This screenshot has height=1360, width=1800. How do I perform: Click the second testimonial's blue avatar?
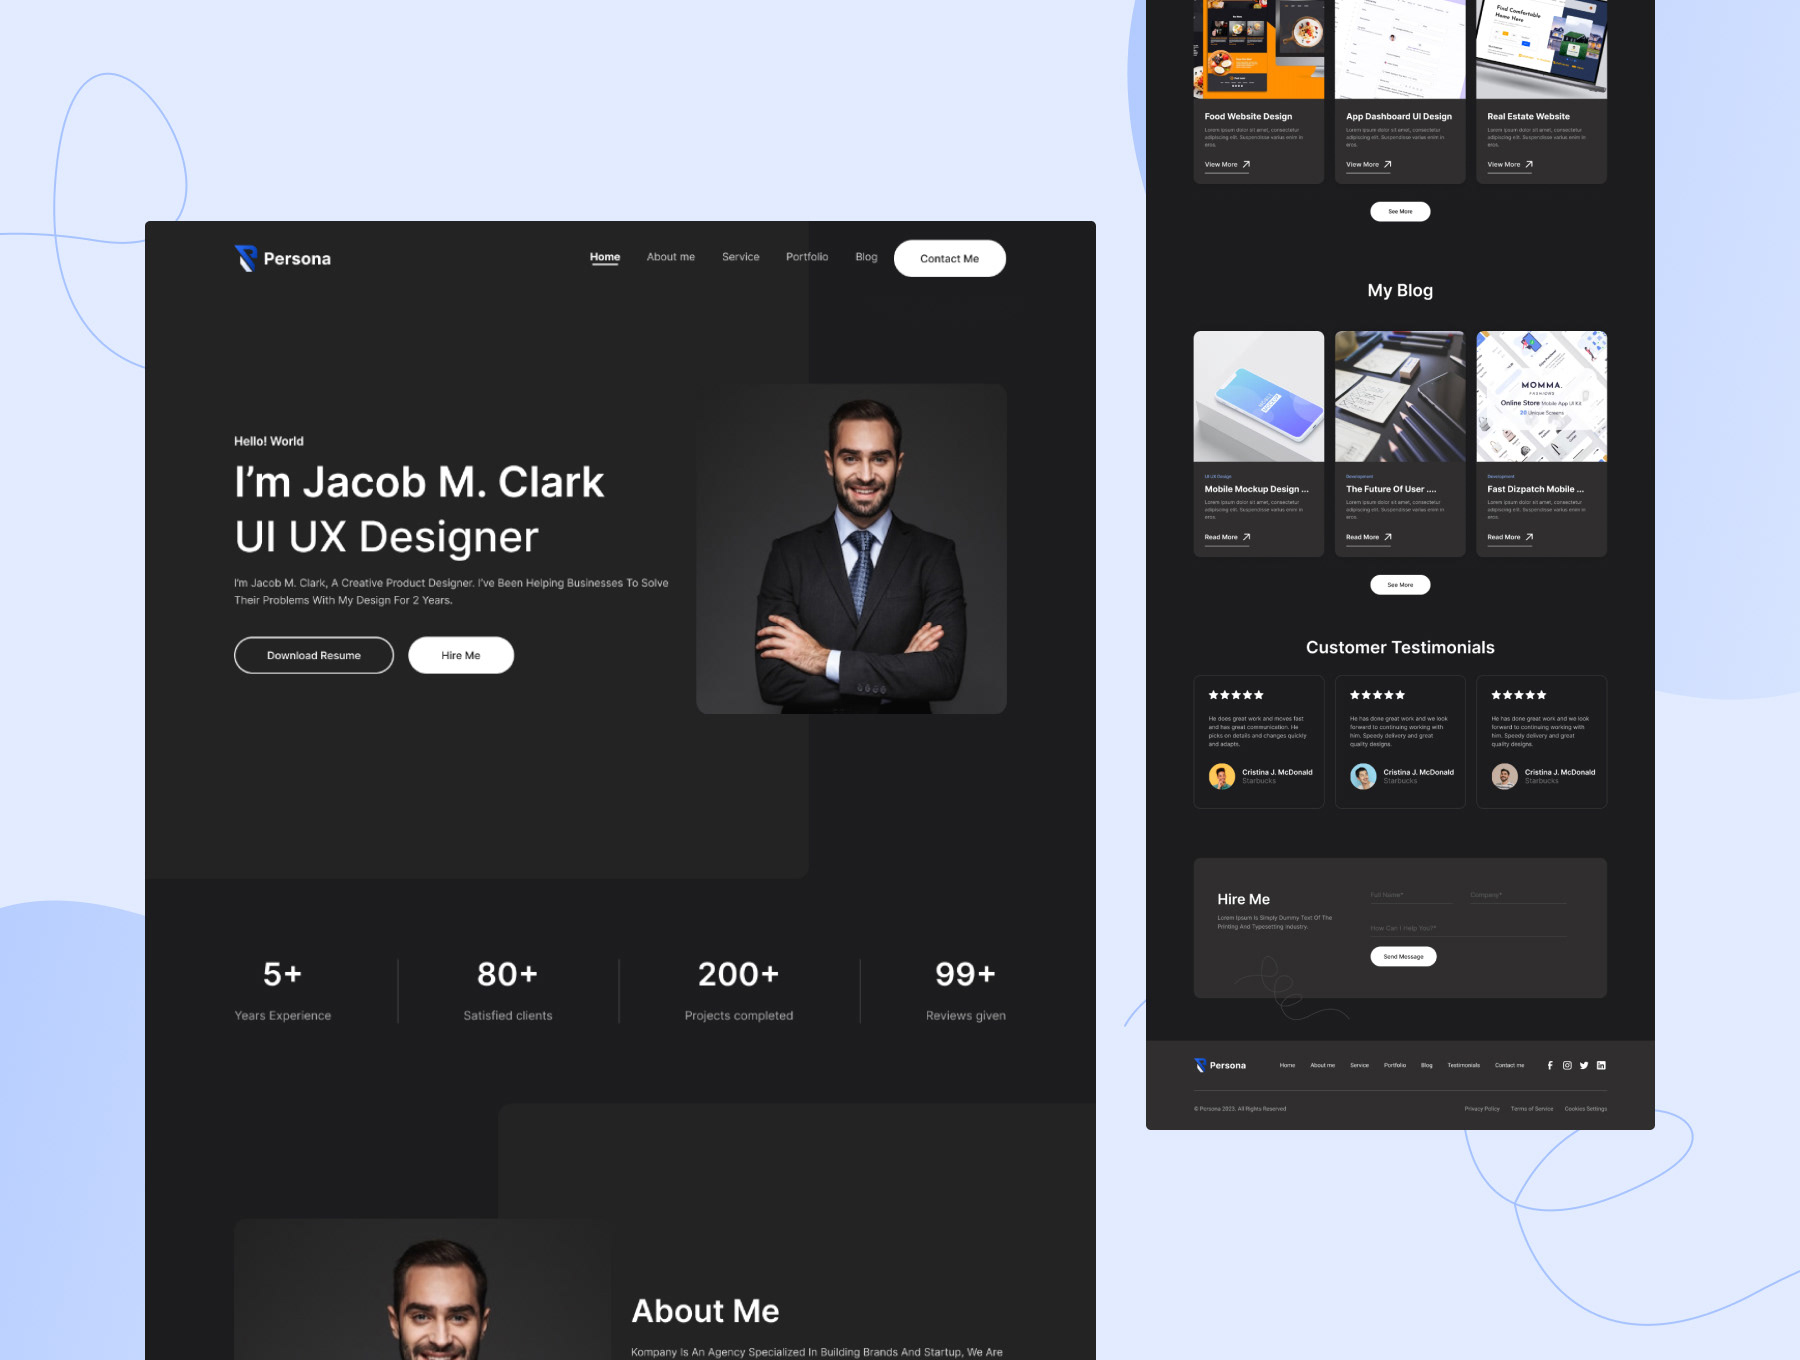(1363, 776)
